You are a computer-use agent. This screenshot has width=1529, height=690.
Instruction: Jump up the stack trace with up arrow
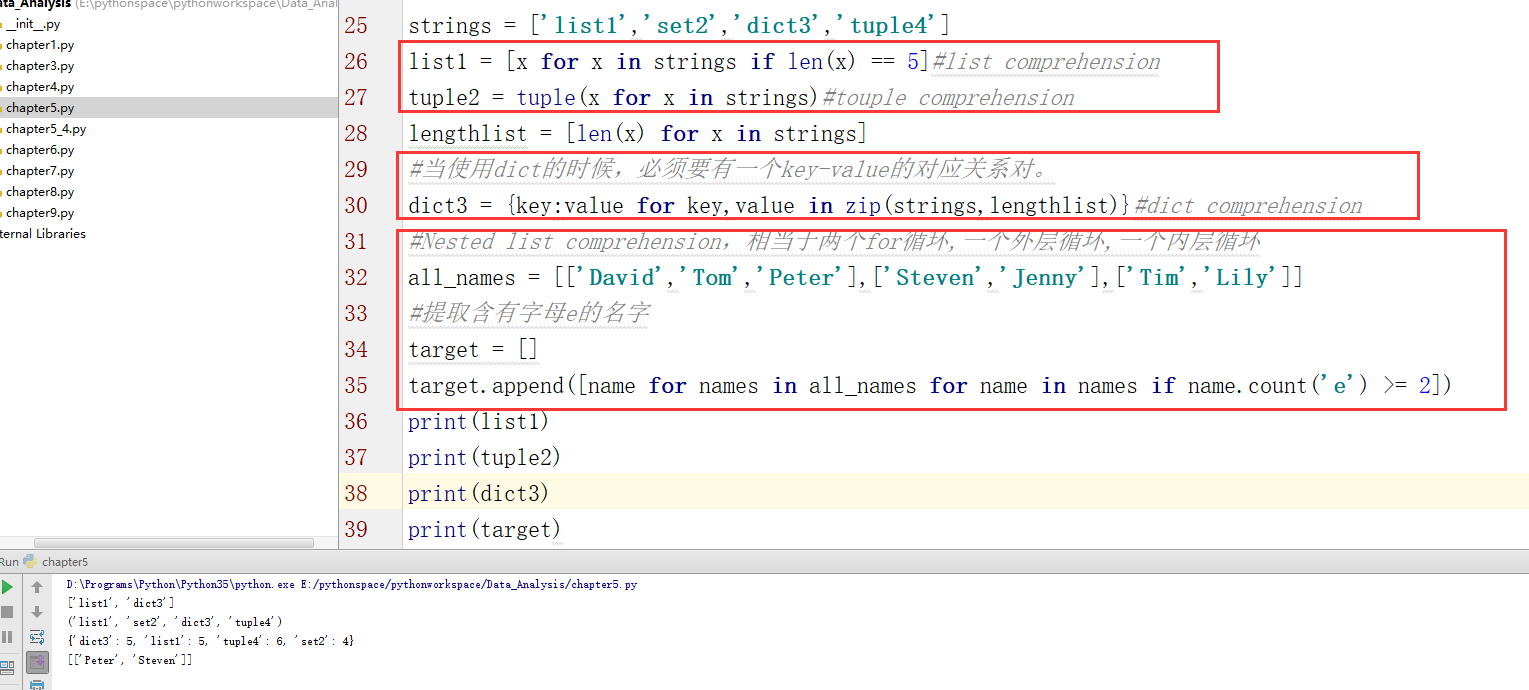point(37,587)
